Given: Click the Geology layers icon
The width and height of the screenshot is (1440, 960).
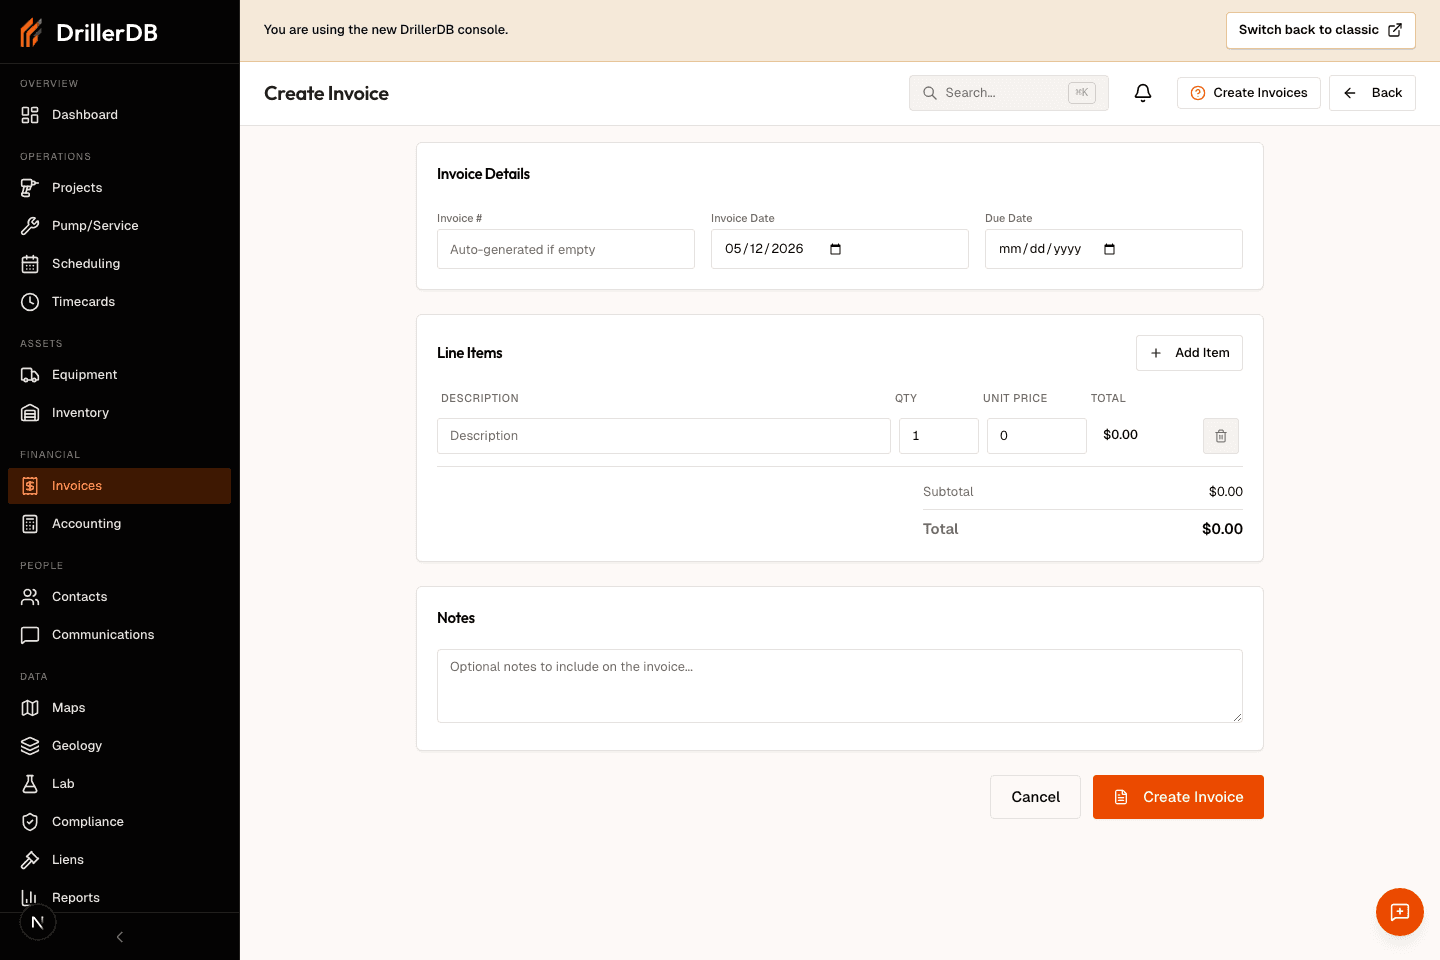Looking at the screenshot, I should 30,746.
